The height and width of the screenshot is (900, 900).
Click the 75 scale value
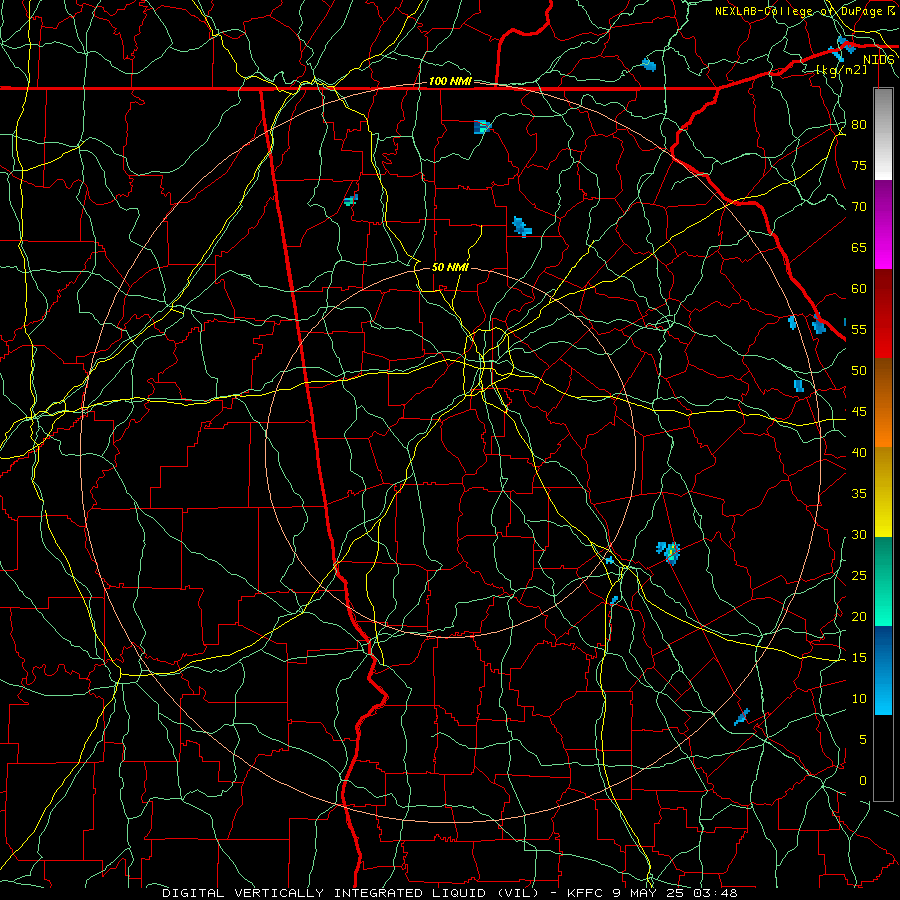pos(859,165)
